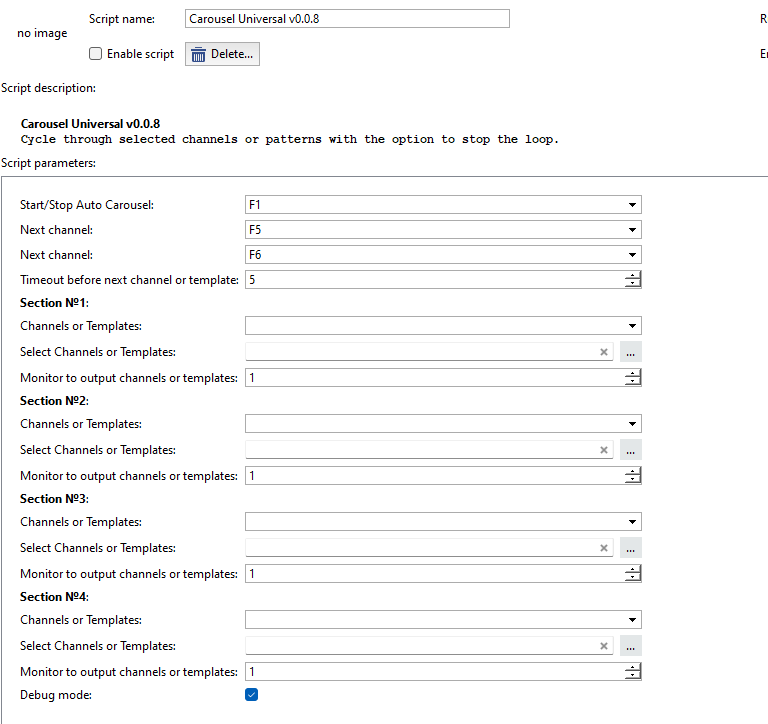Click the 'Script parameters:' label
768x724 pixels.
pos(48,163)
